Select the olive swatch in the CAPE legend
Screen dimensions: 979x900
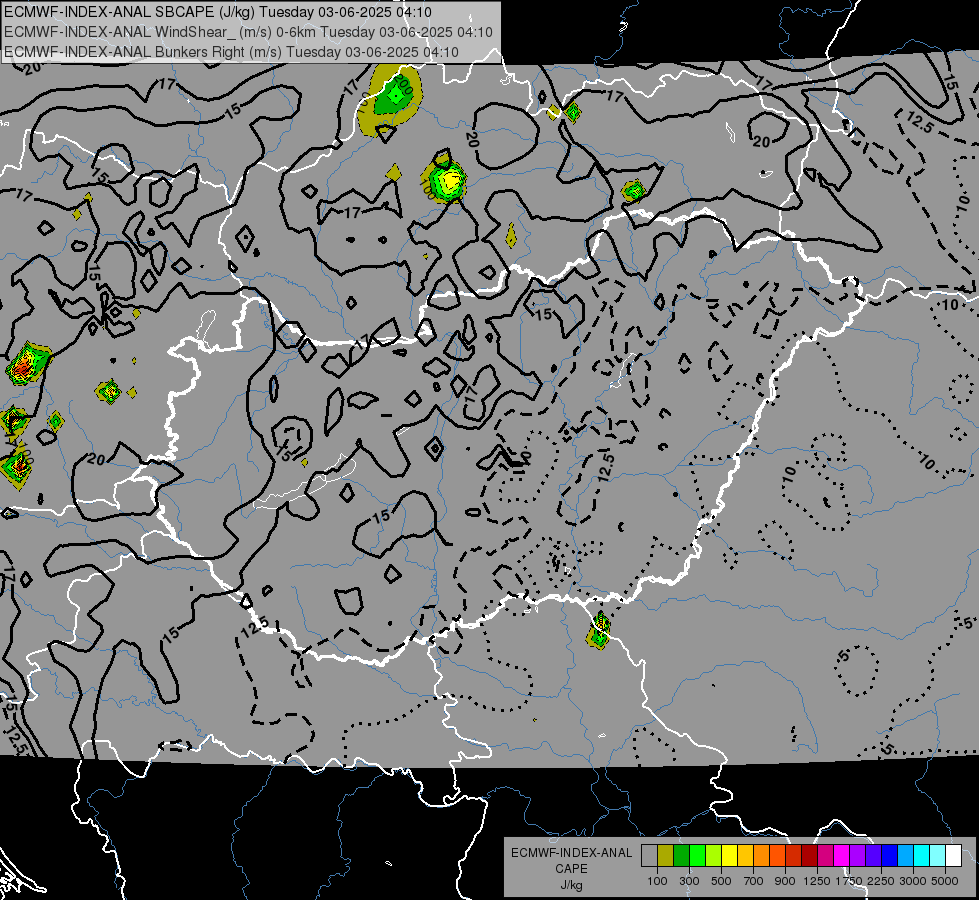pyautogui.click(x=666, y=855)
